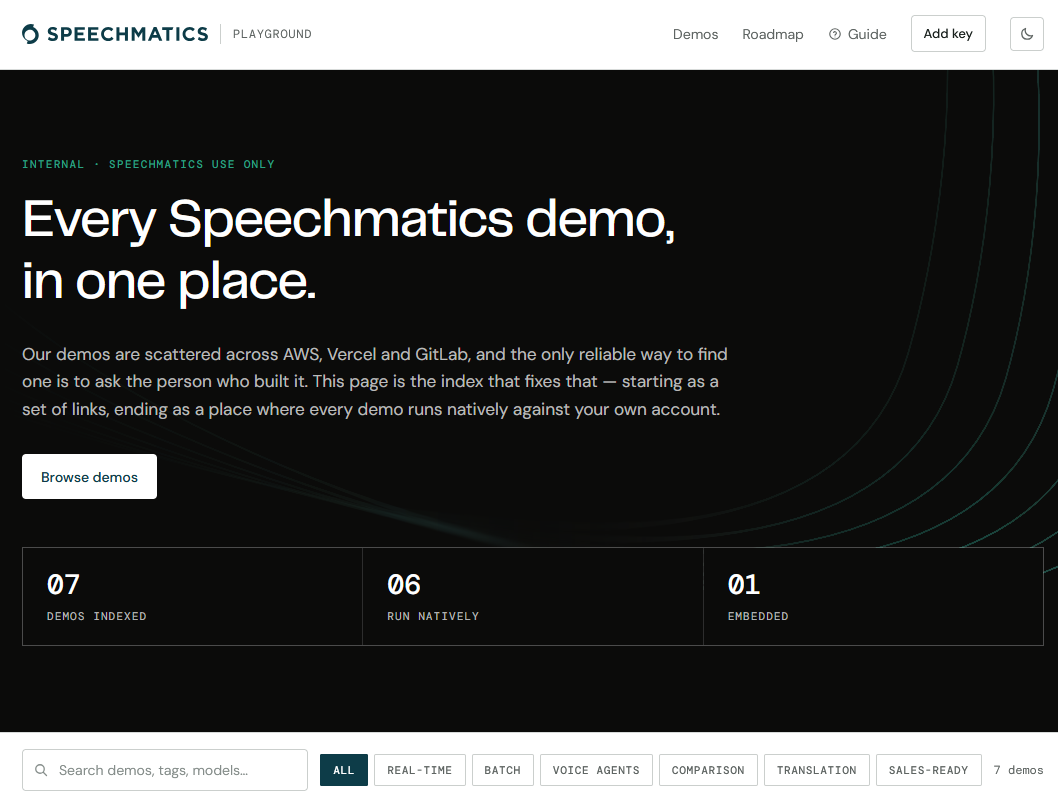This screenshot has width=1058, height=802.
Task: Click the 01 Embedded stat
Action: (873, 596)
